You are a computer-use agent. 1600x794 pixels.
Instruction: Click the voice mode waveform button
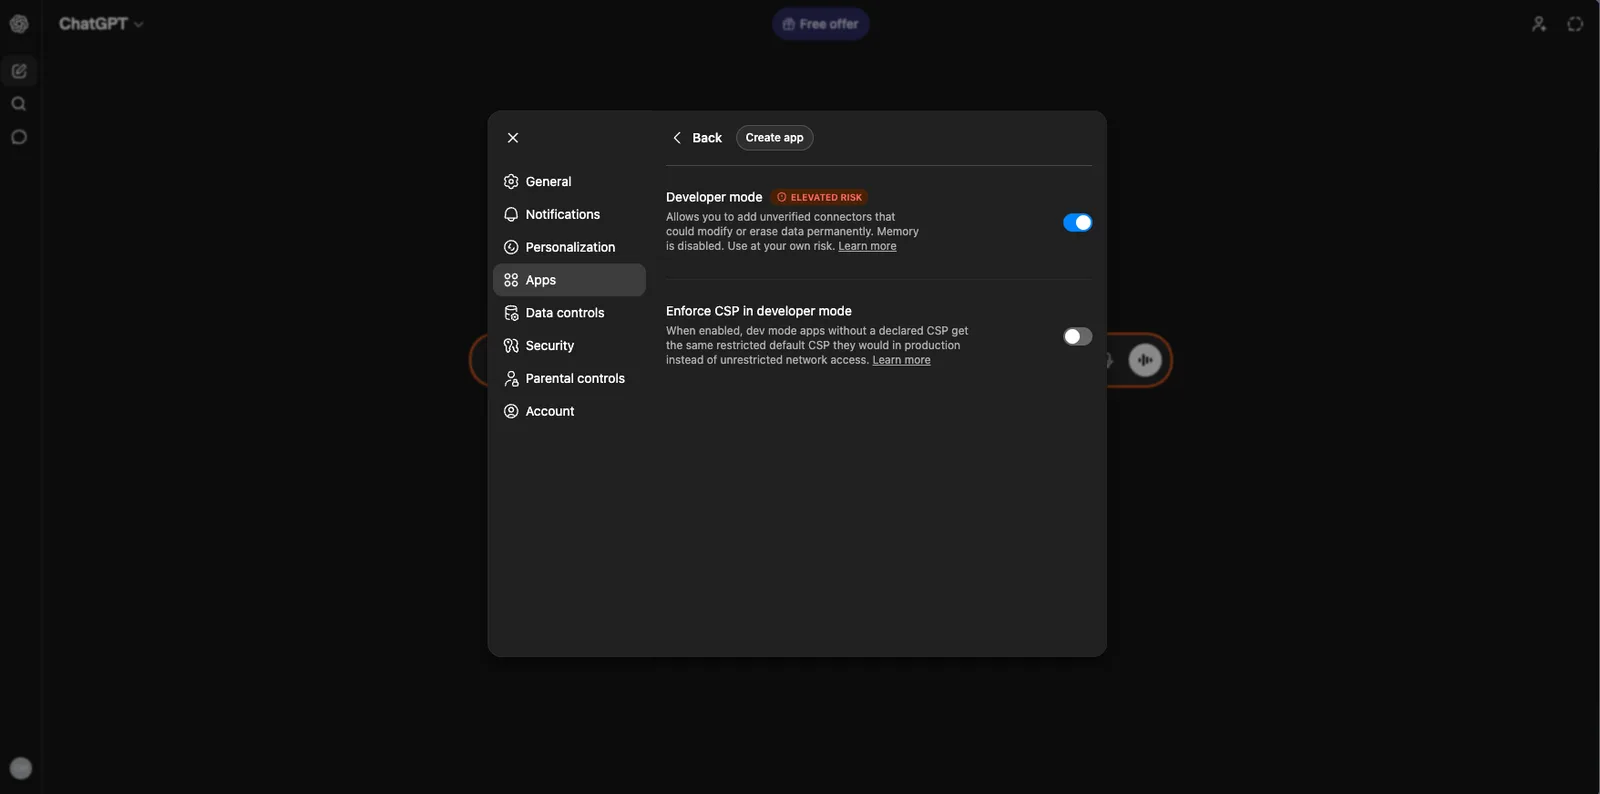(x=1145, y=360)
